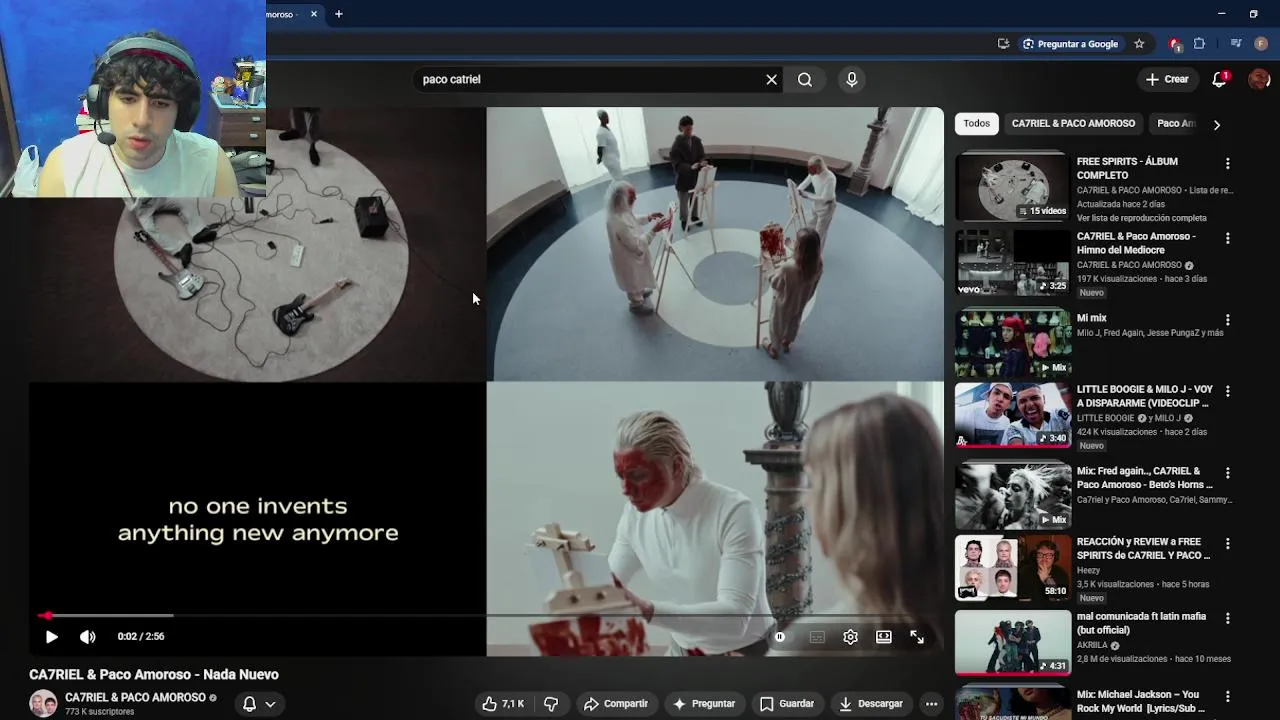Open options for REACCIÓN y REVIEW video
Viewport: 1280px width, 720px height.
[x=1227, y=544]
